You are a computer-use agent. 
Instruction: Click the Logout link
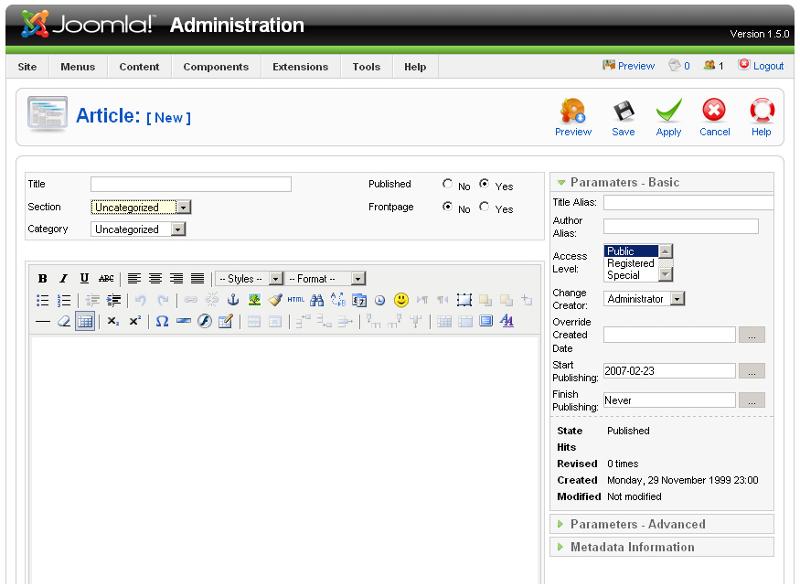[761, 66]
